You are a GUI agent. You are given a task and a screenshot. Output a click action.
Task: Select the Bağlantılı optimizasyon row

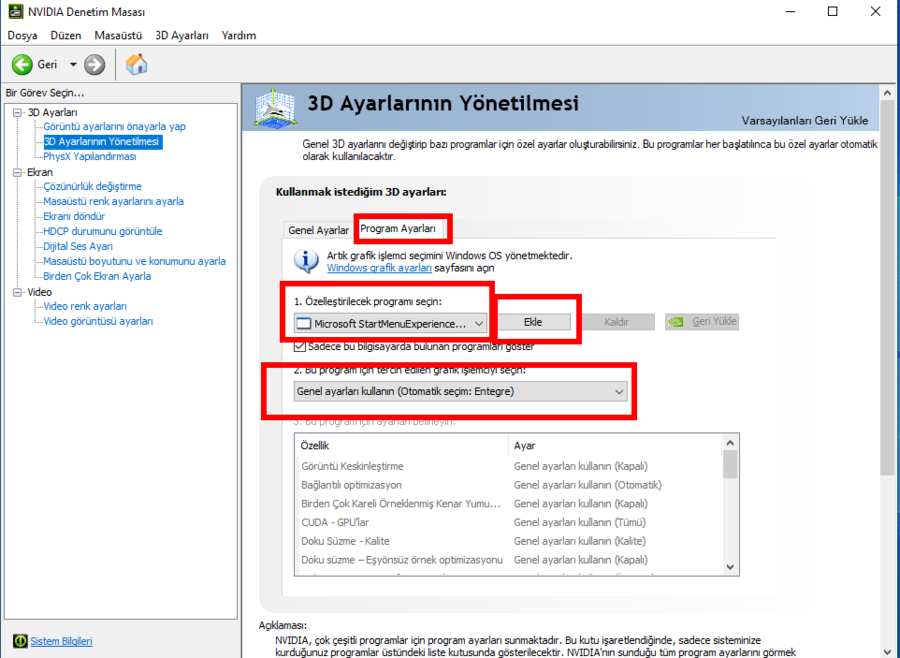click(x=509, y=485)
